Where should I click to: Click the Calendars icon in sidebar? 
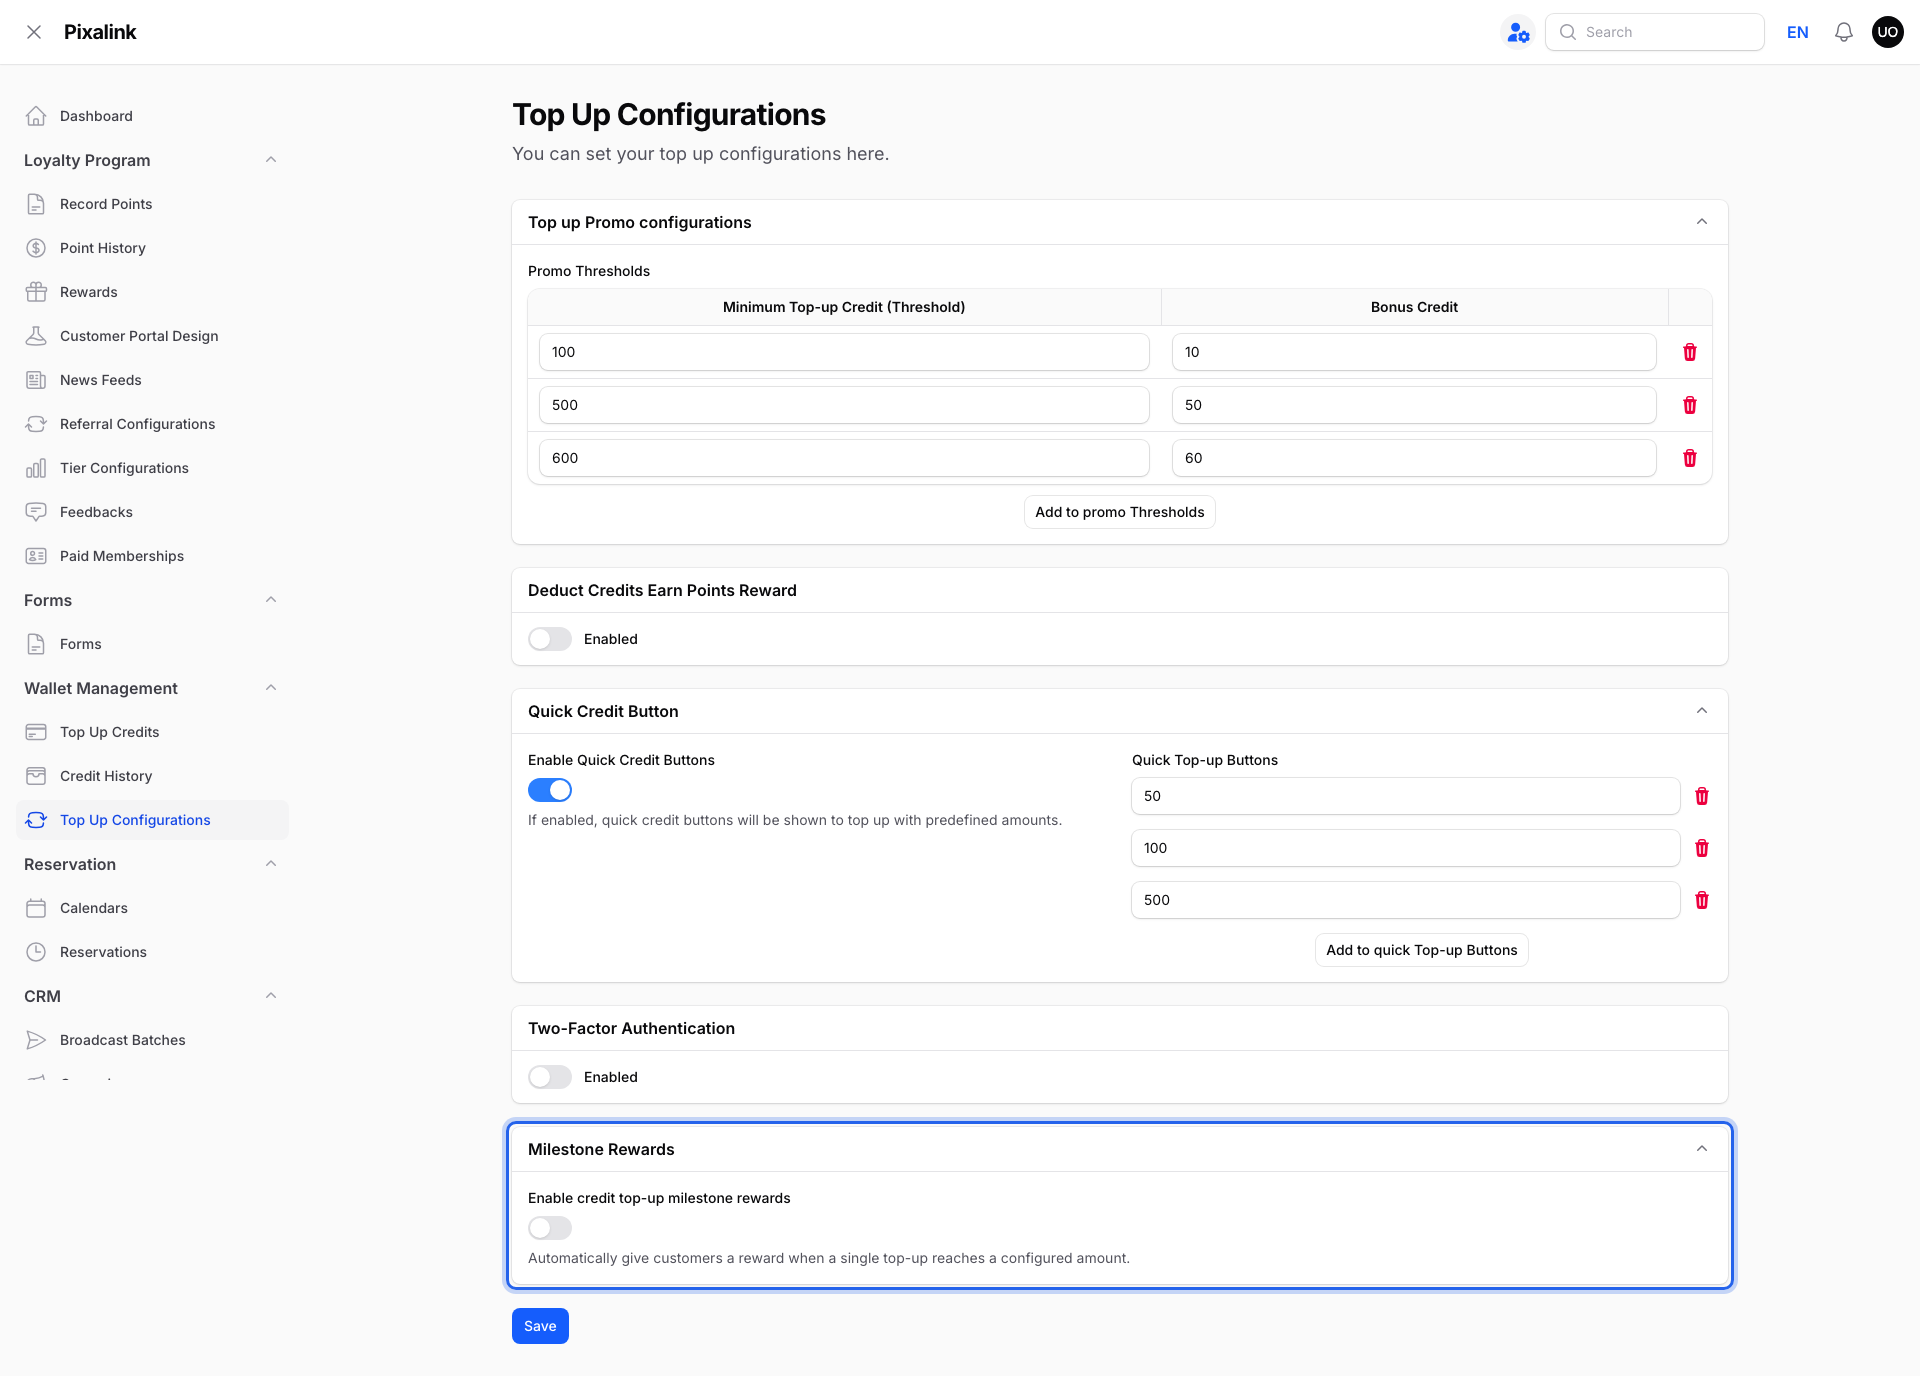[36, 908]
